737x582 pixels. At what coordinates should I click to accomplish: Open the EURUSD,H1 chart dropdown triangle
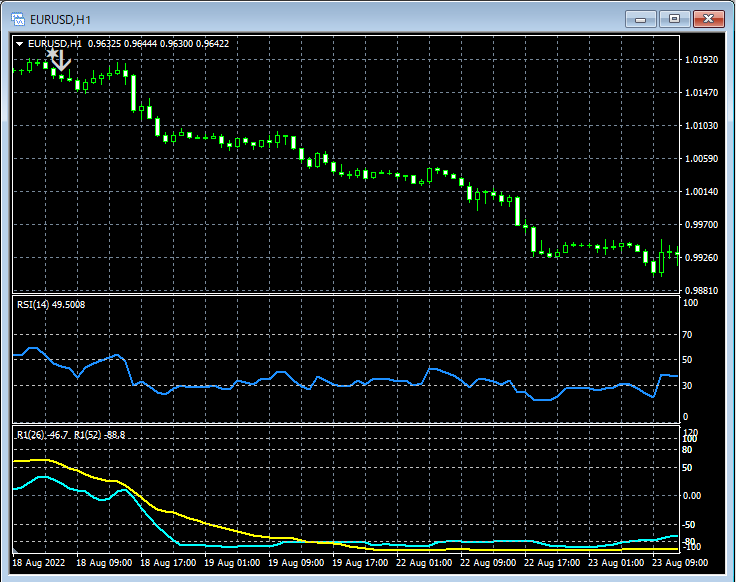coord(20,44)
